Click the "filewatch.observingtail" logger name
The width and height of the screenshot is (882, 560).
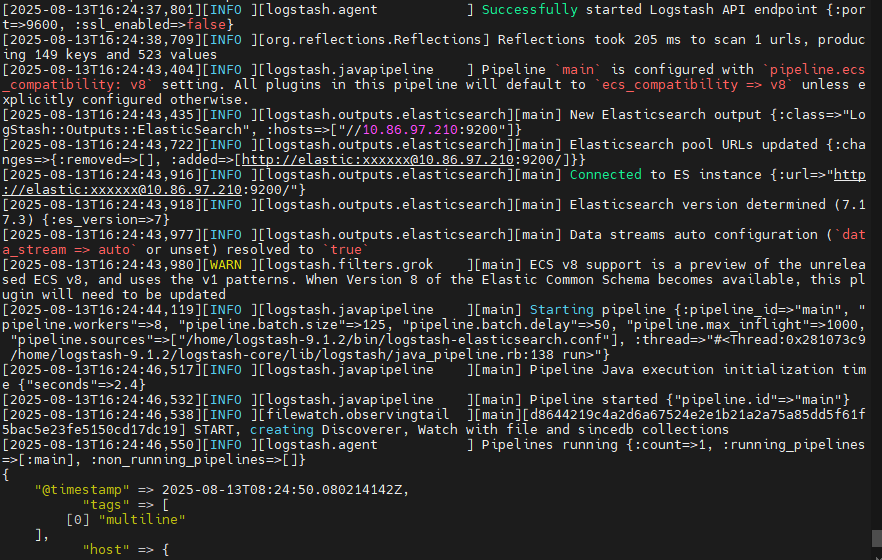pos(357,414)
